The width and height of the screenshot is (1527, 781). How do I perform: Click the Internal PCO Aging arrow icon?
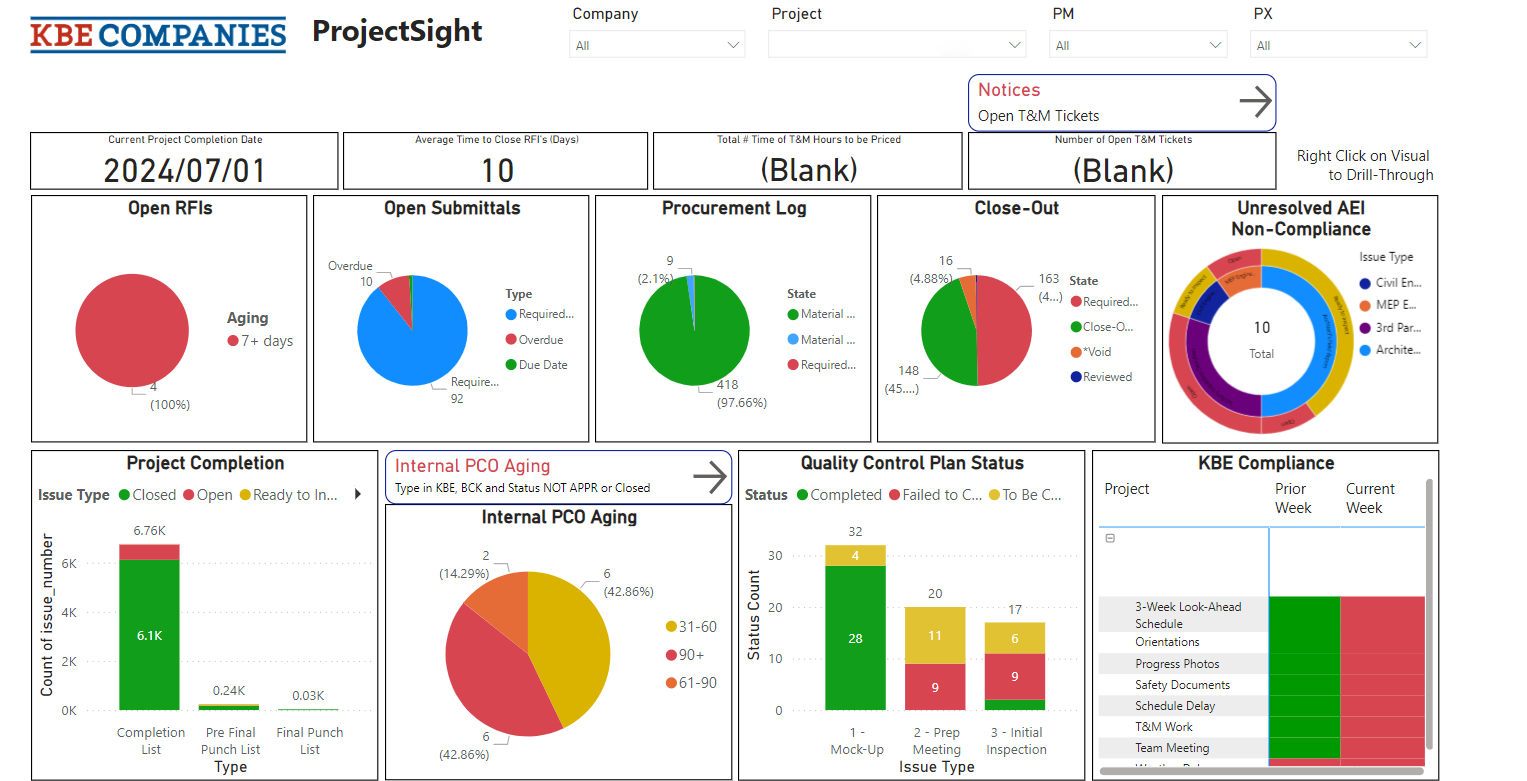pos(709,477)
